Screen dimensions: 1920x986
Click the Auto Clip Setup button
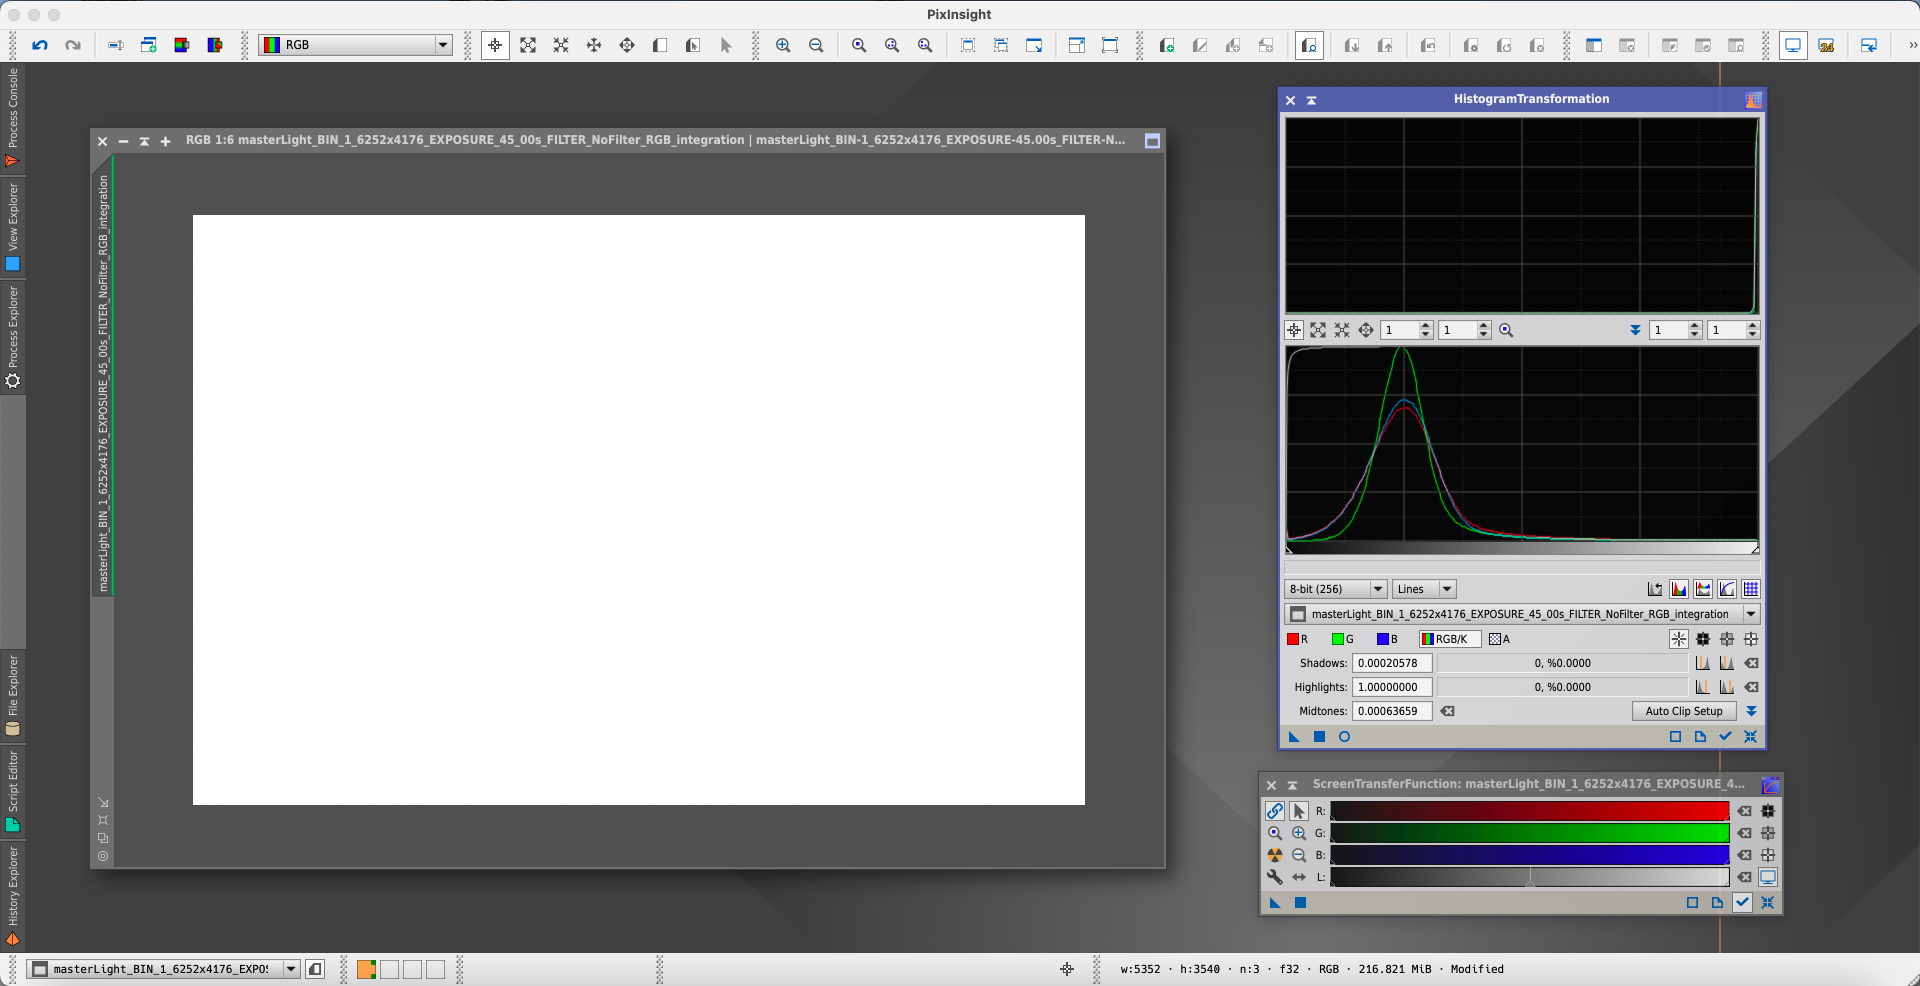tap(1684, 711)
